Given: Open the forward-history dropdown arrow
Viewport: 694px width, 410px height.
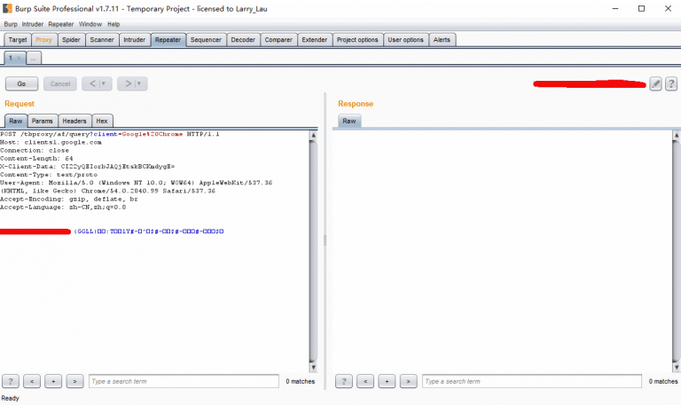Looking at the screenshot, I should pos(139,84).
